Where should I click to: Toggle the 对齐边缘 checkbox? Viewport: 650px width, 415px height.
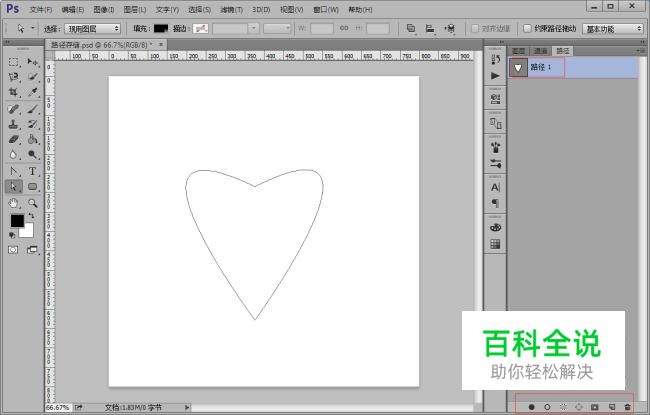point(475,29)
